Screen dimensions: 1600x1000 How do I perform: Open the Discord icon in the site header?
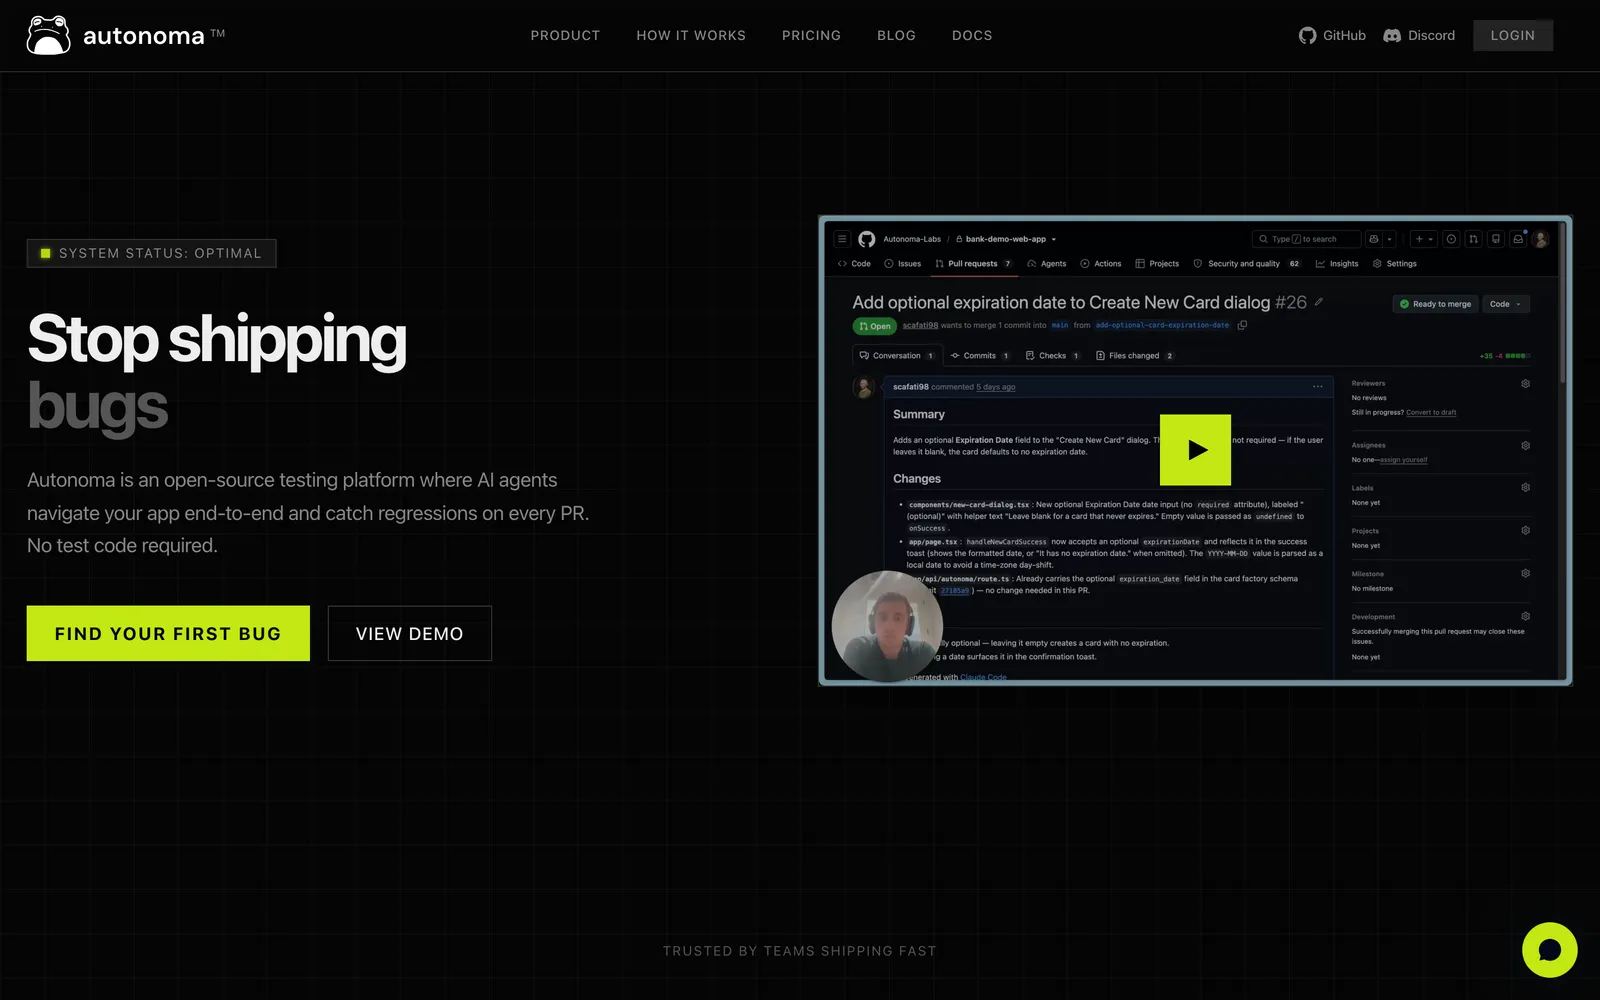click(x=1392, y=35)
